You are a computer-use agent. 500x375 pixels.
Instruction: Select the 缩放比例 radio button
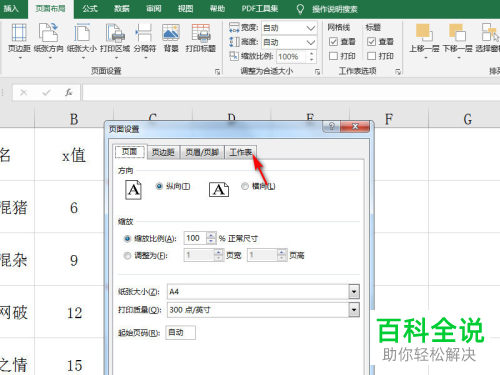127,239
